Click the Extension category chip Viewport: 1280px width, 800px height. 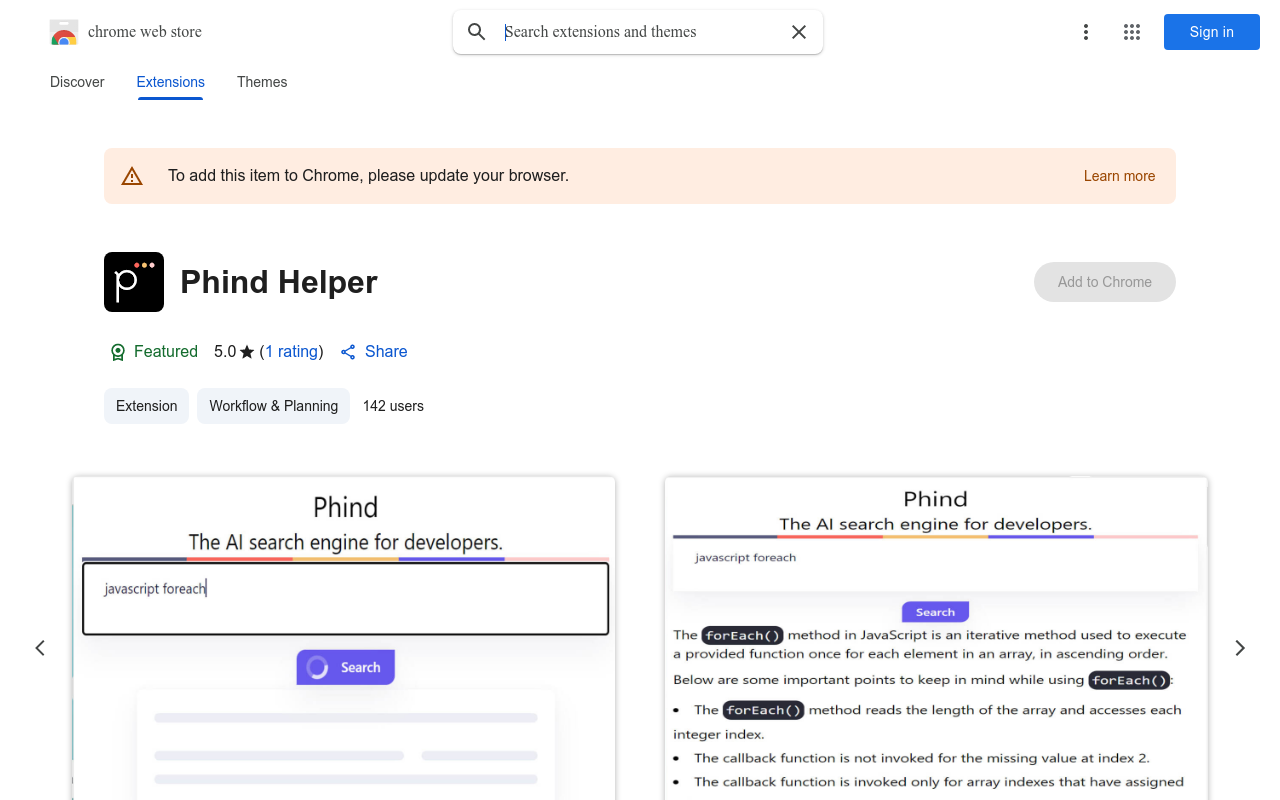(146, 406)
